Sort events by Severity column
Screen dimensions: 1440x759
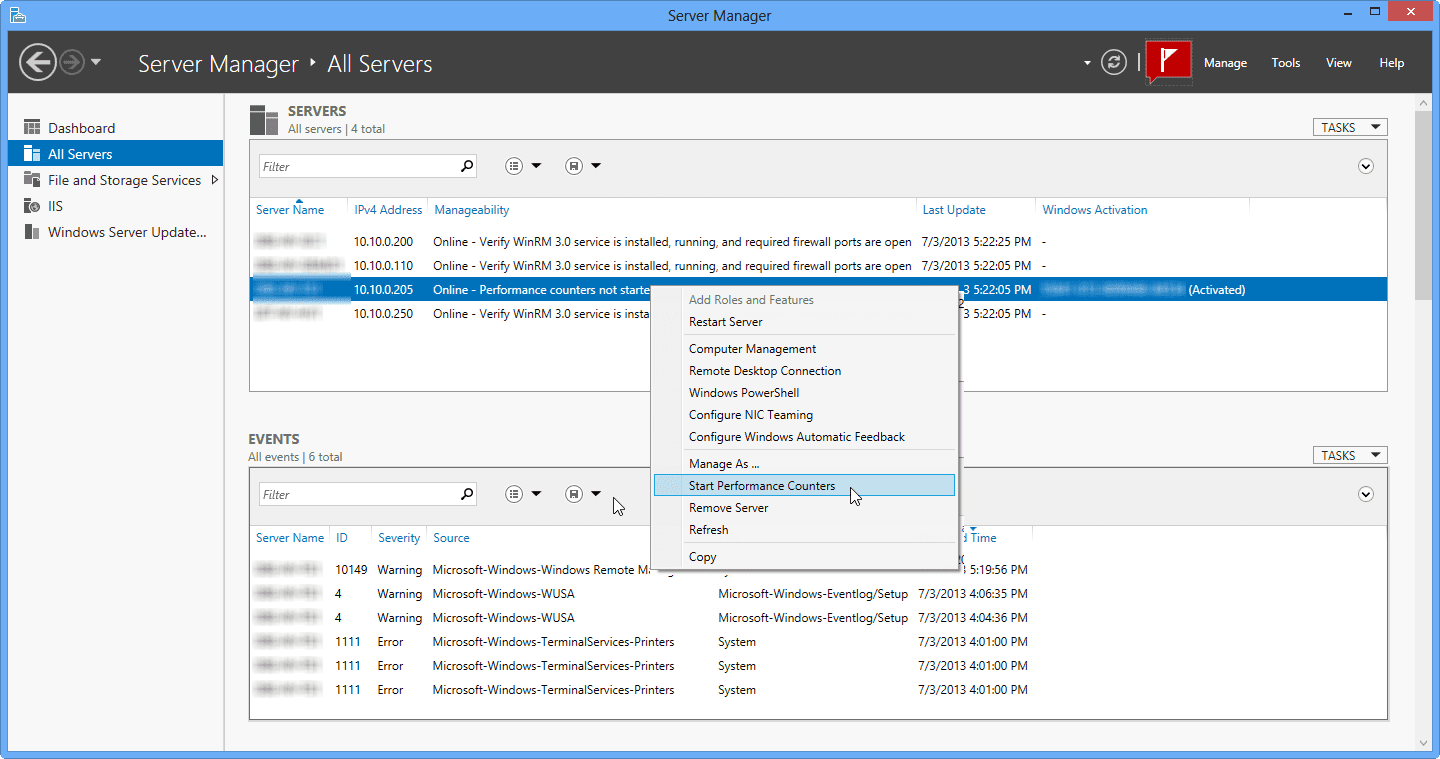tap(399, 538)
